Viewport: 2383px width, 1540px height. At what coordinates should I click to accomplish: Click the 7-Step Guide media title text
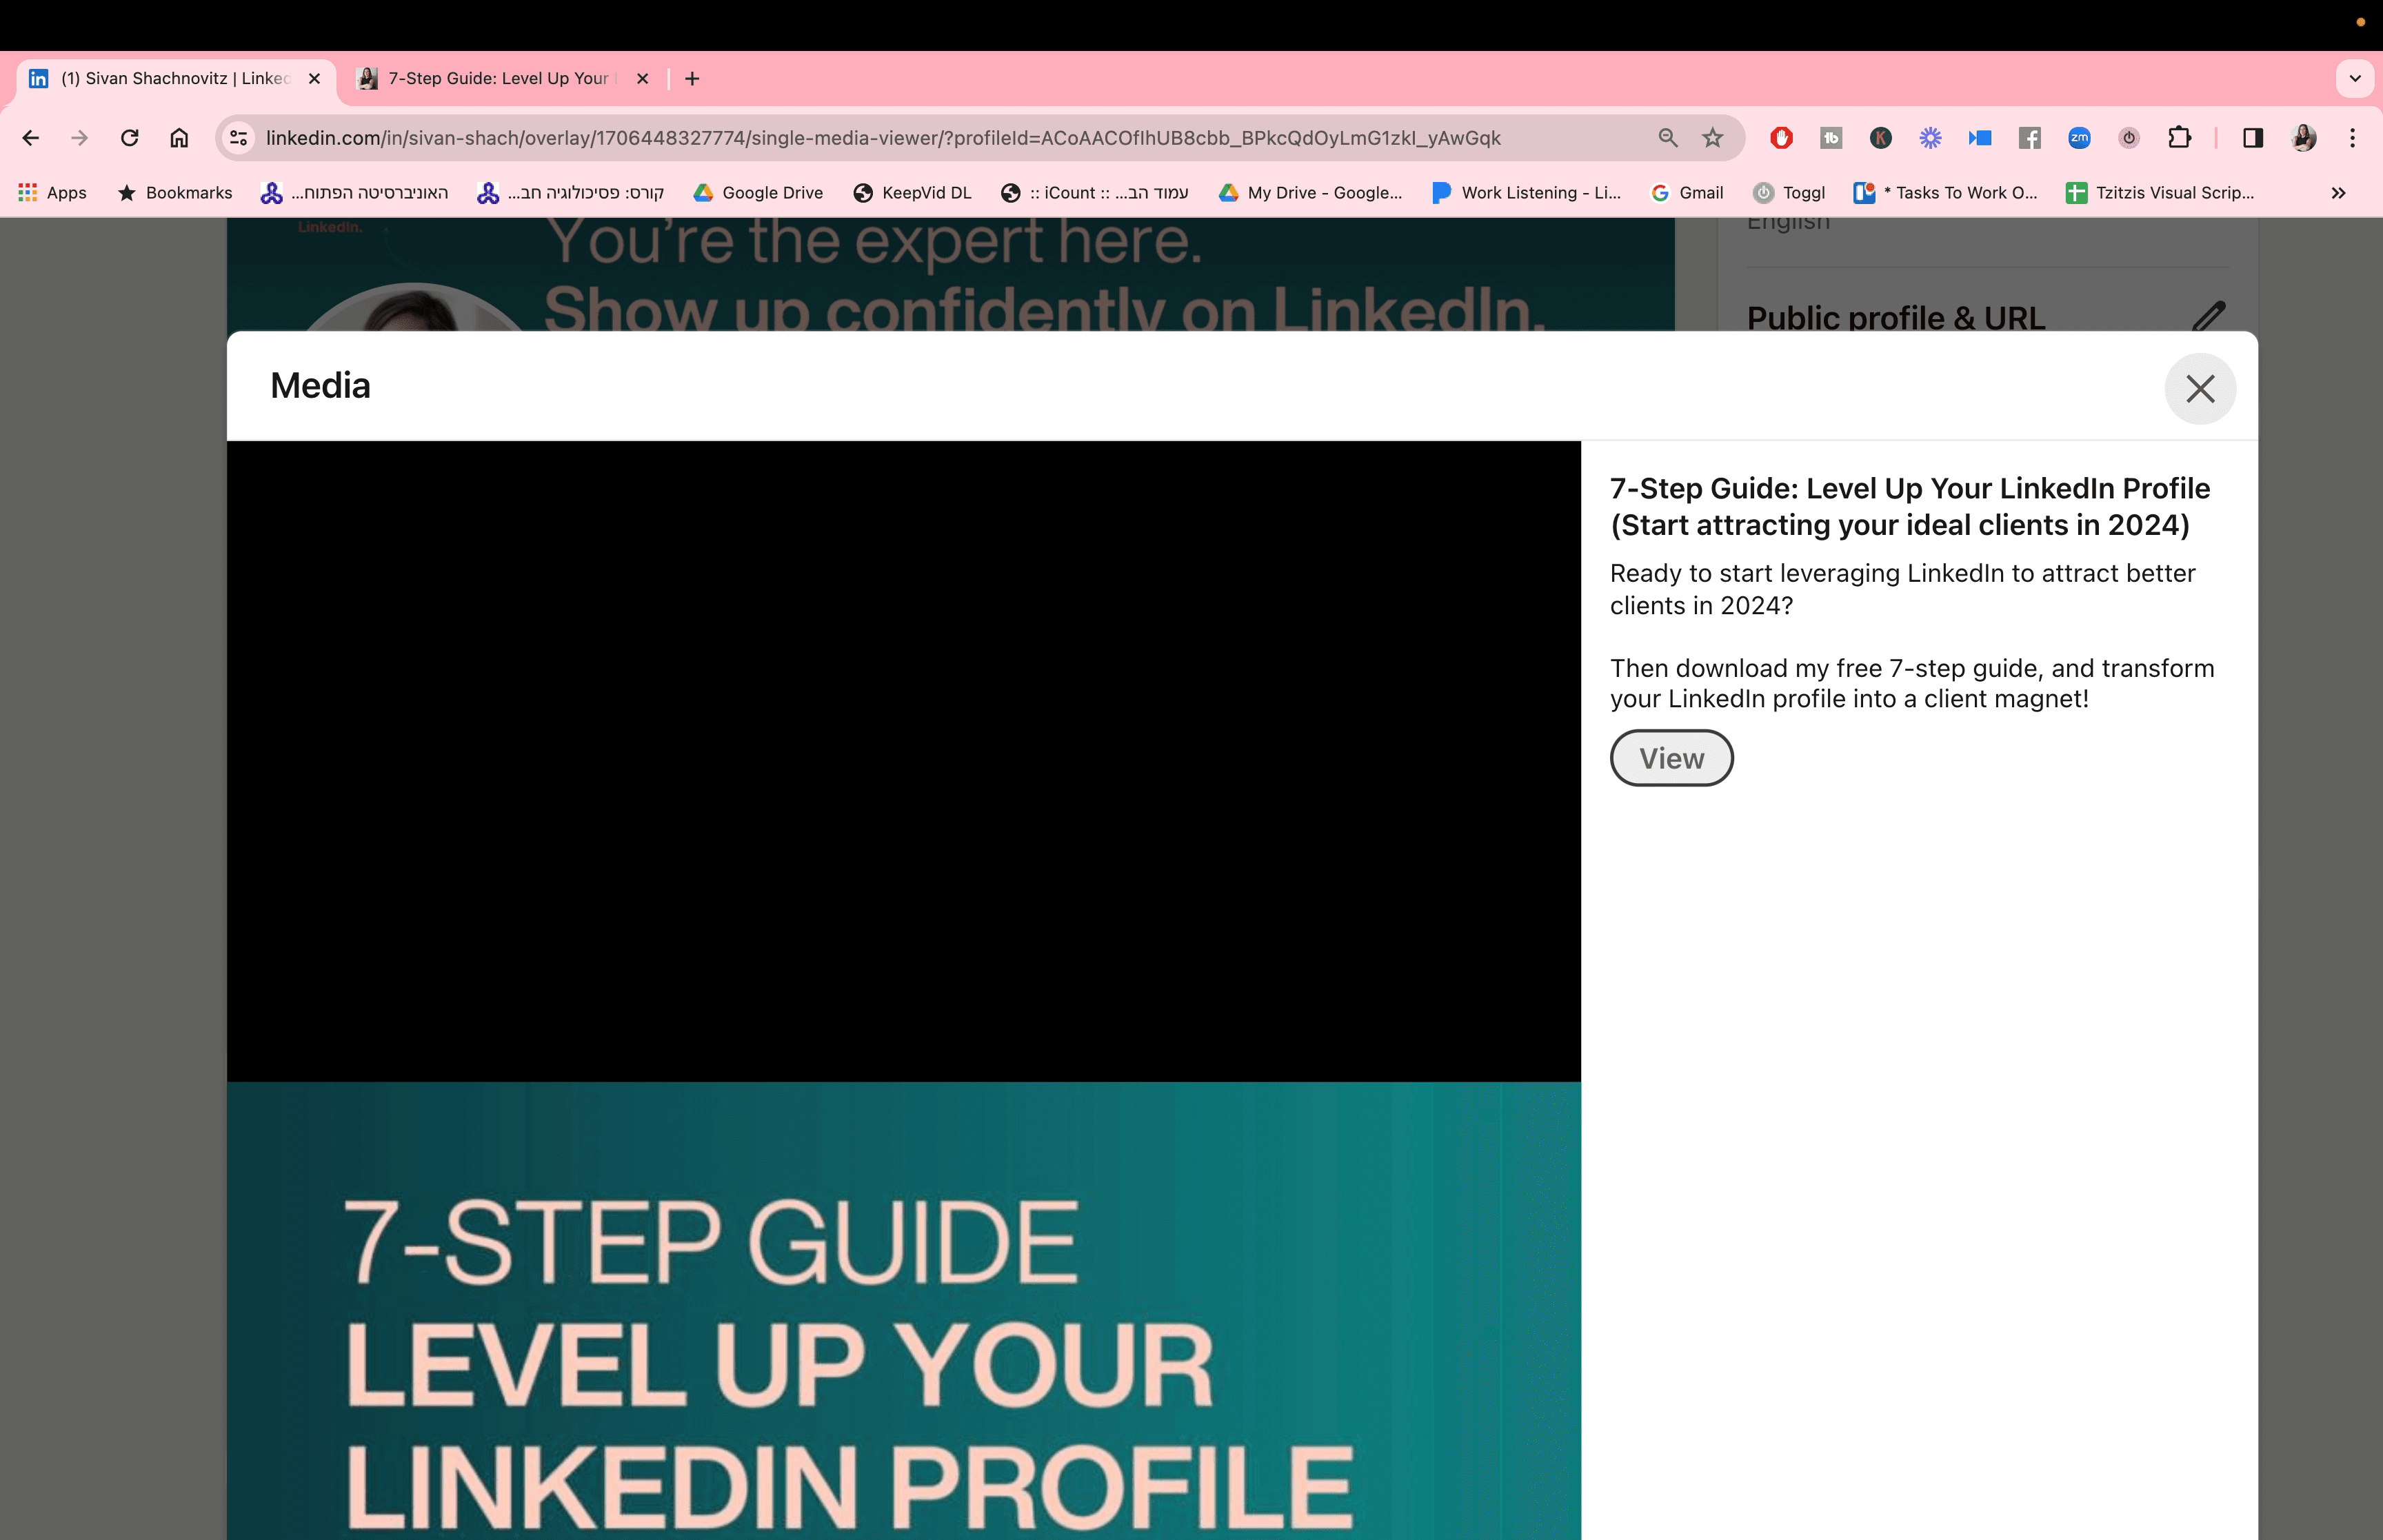(1910, 506)
